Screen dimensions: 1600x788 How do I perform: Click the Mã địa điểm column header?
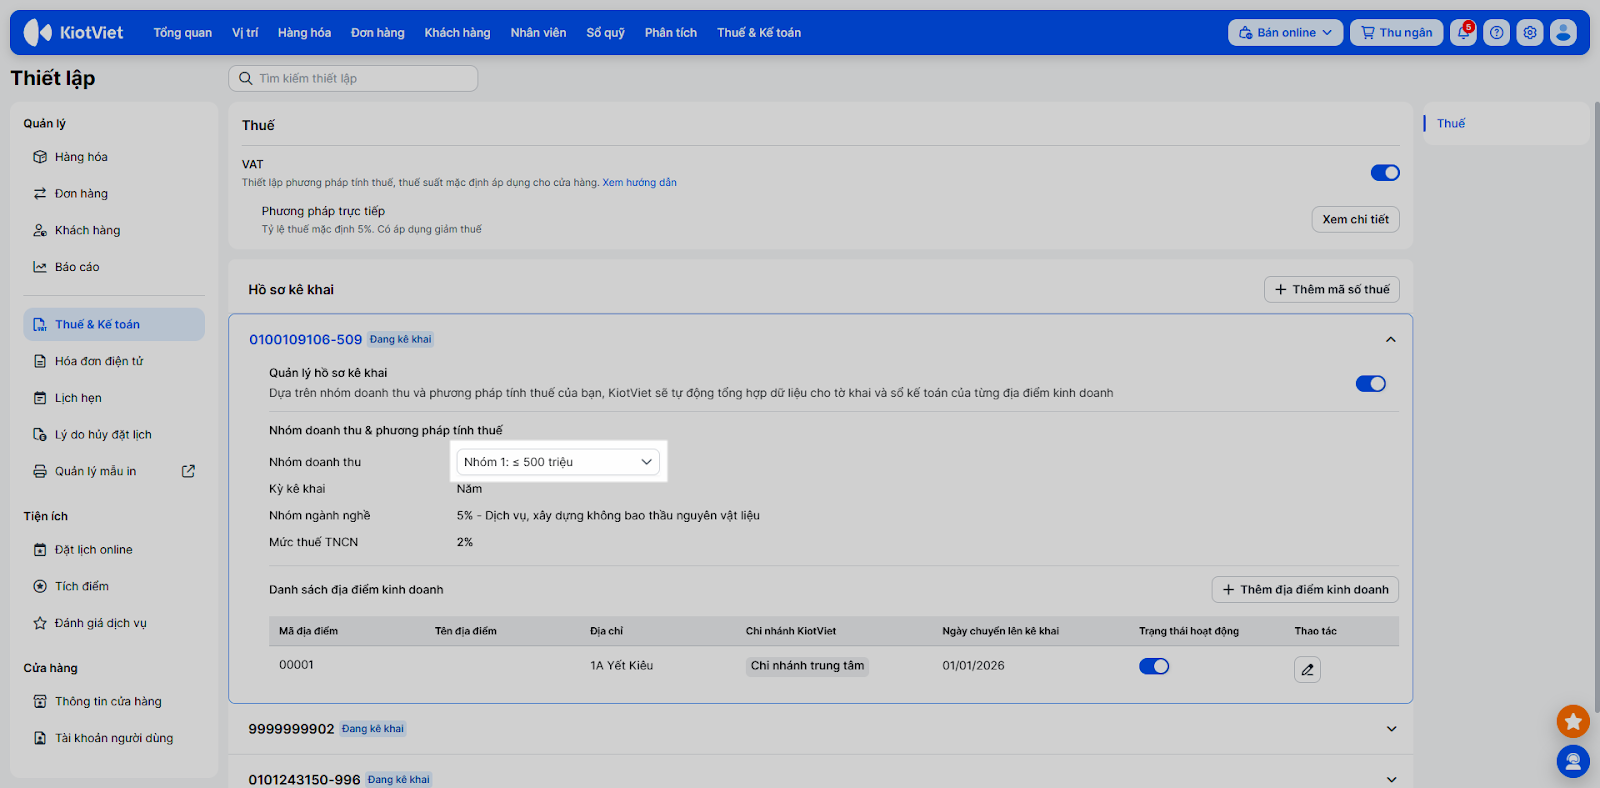[308, 631]
